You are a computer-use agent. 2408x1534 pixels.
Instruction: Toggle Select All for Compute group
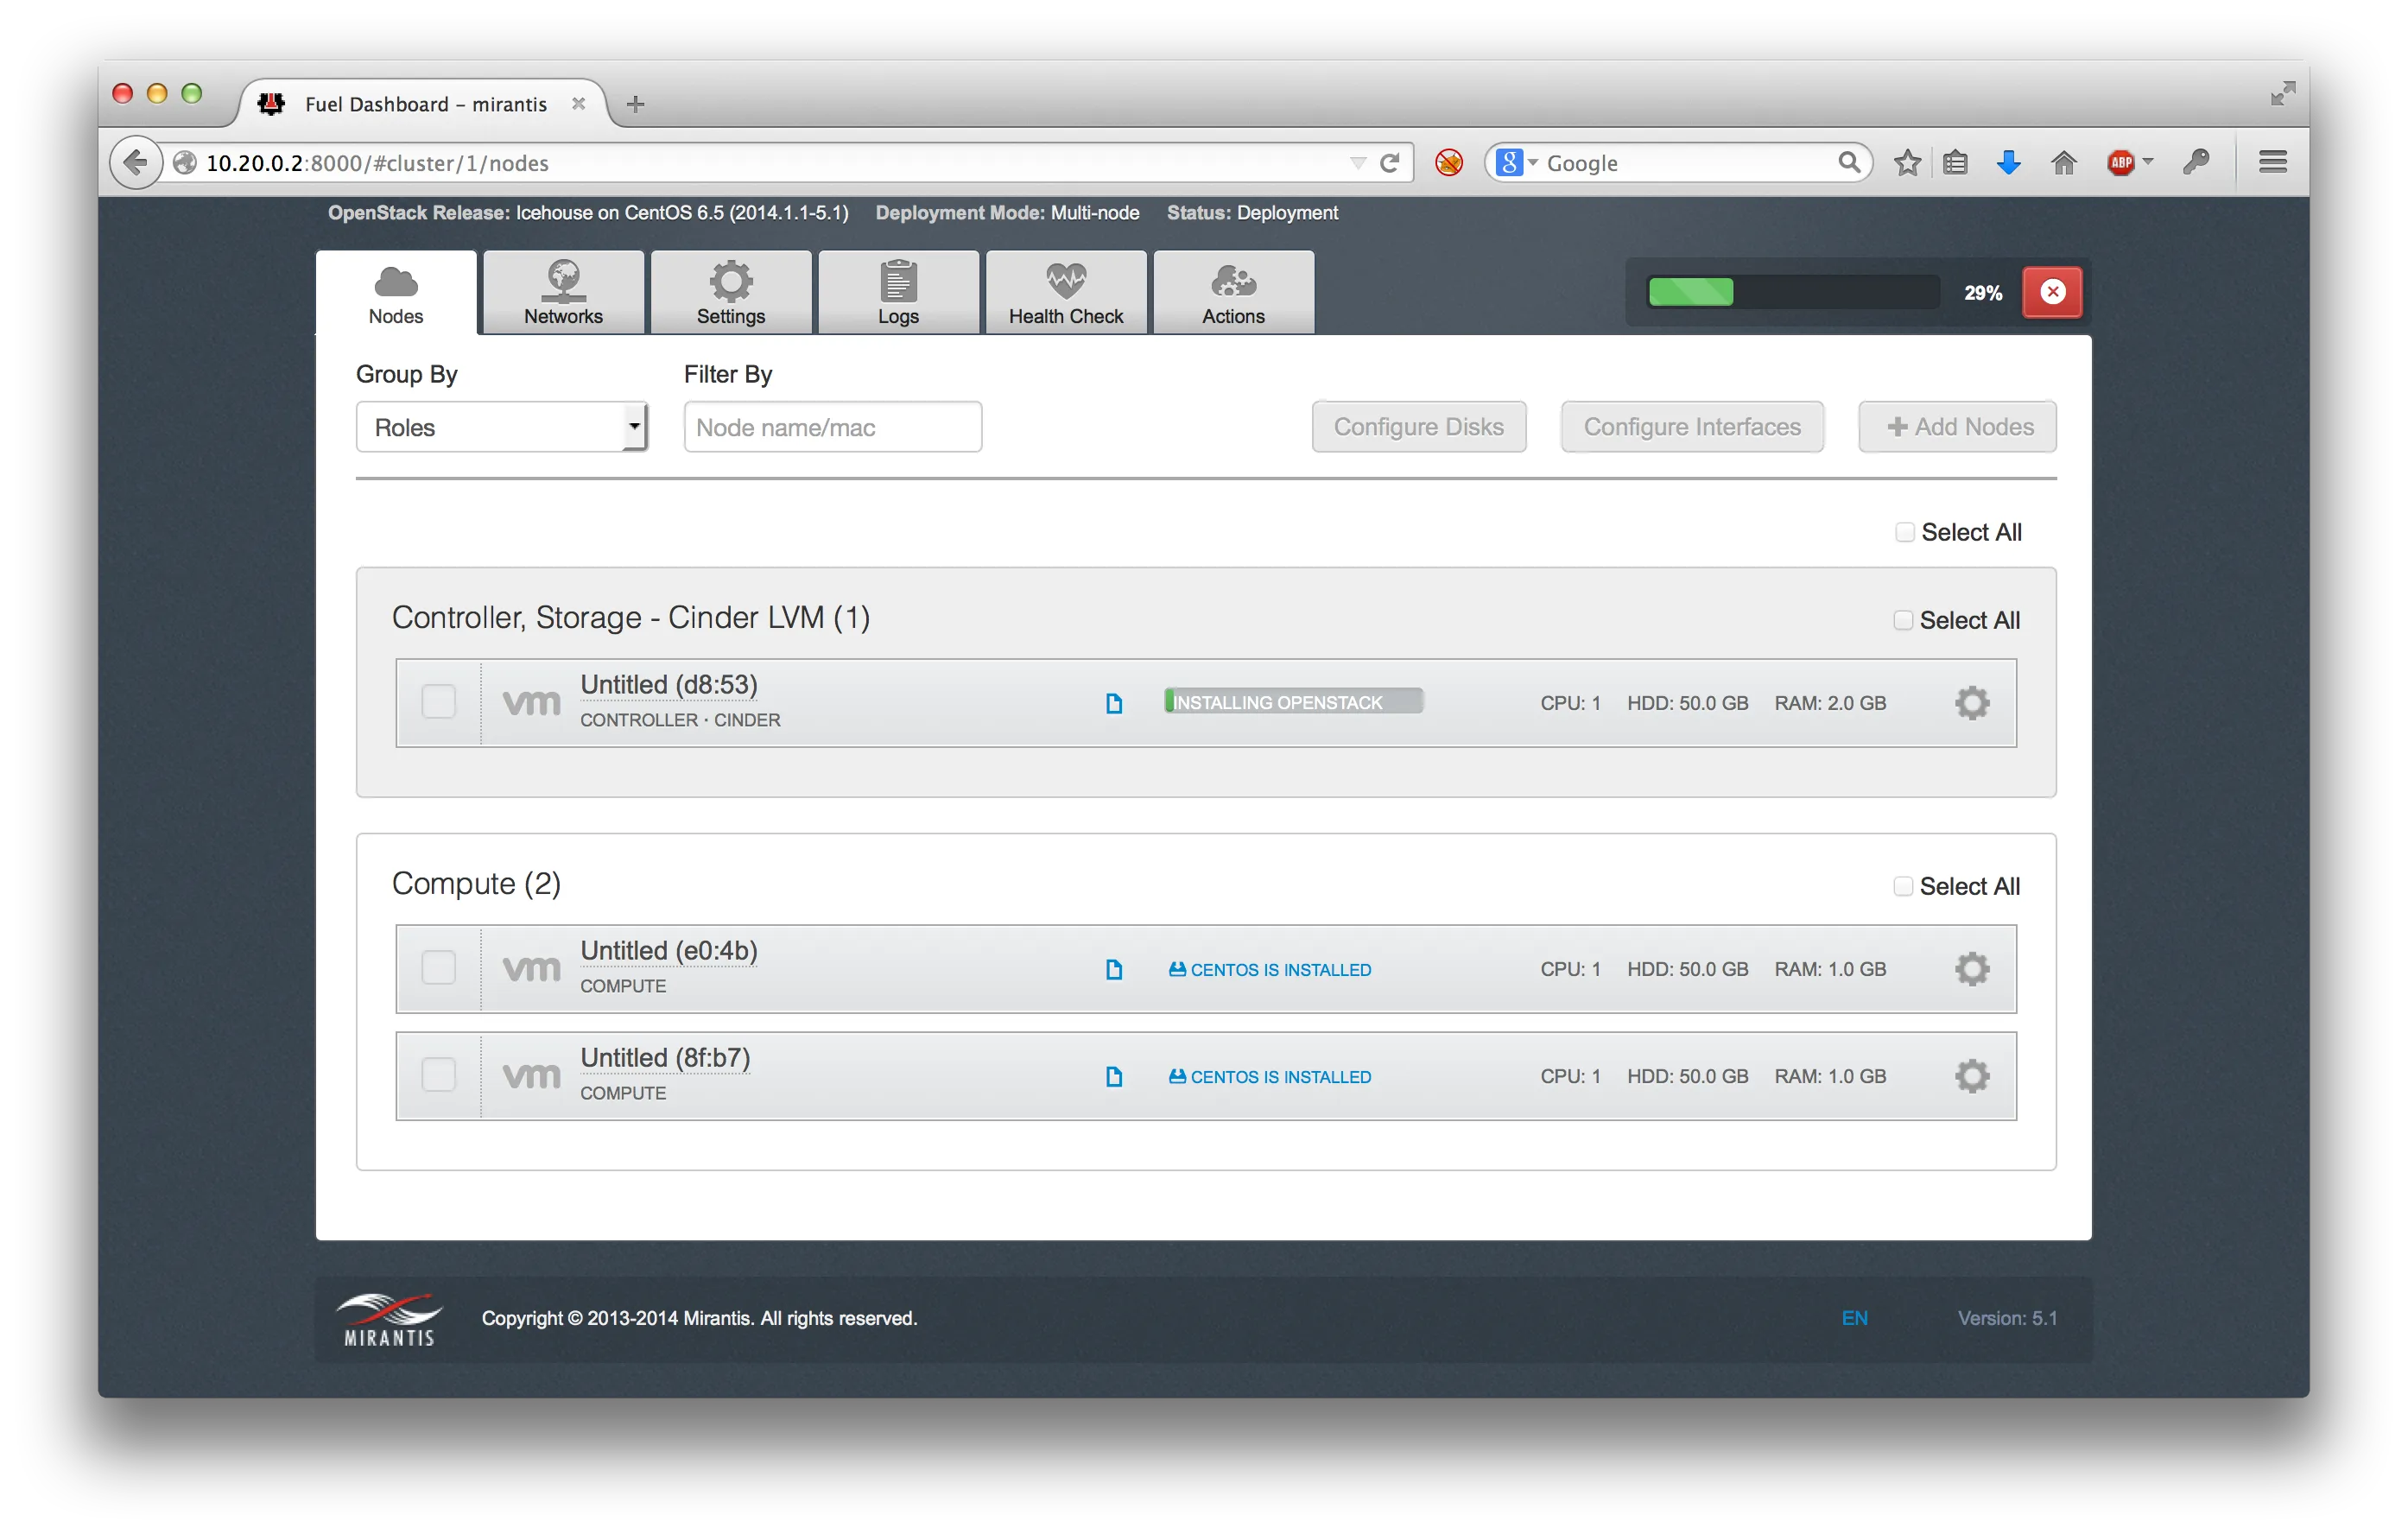(x=1903, y=886)
